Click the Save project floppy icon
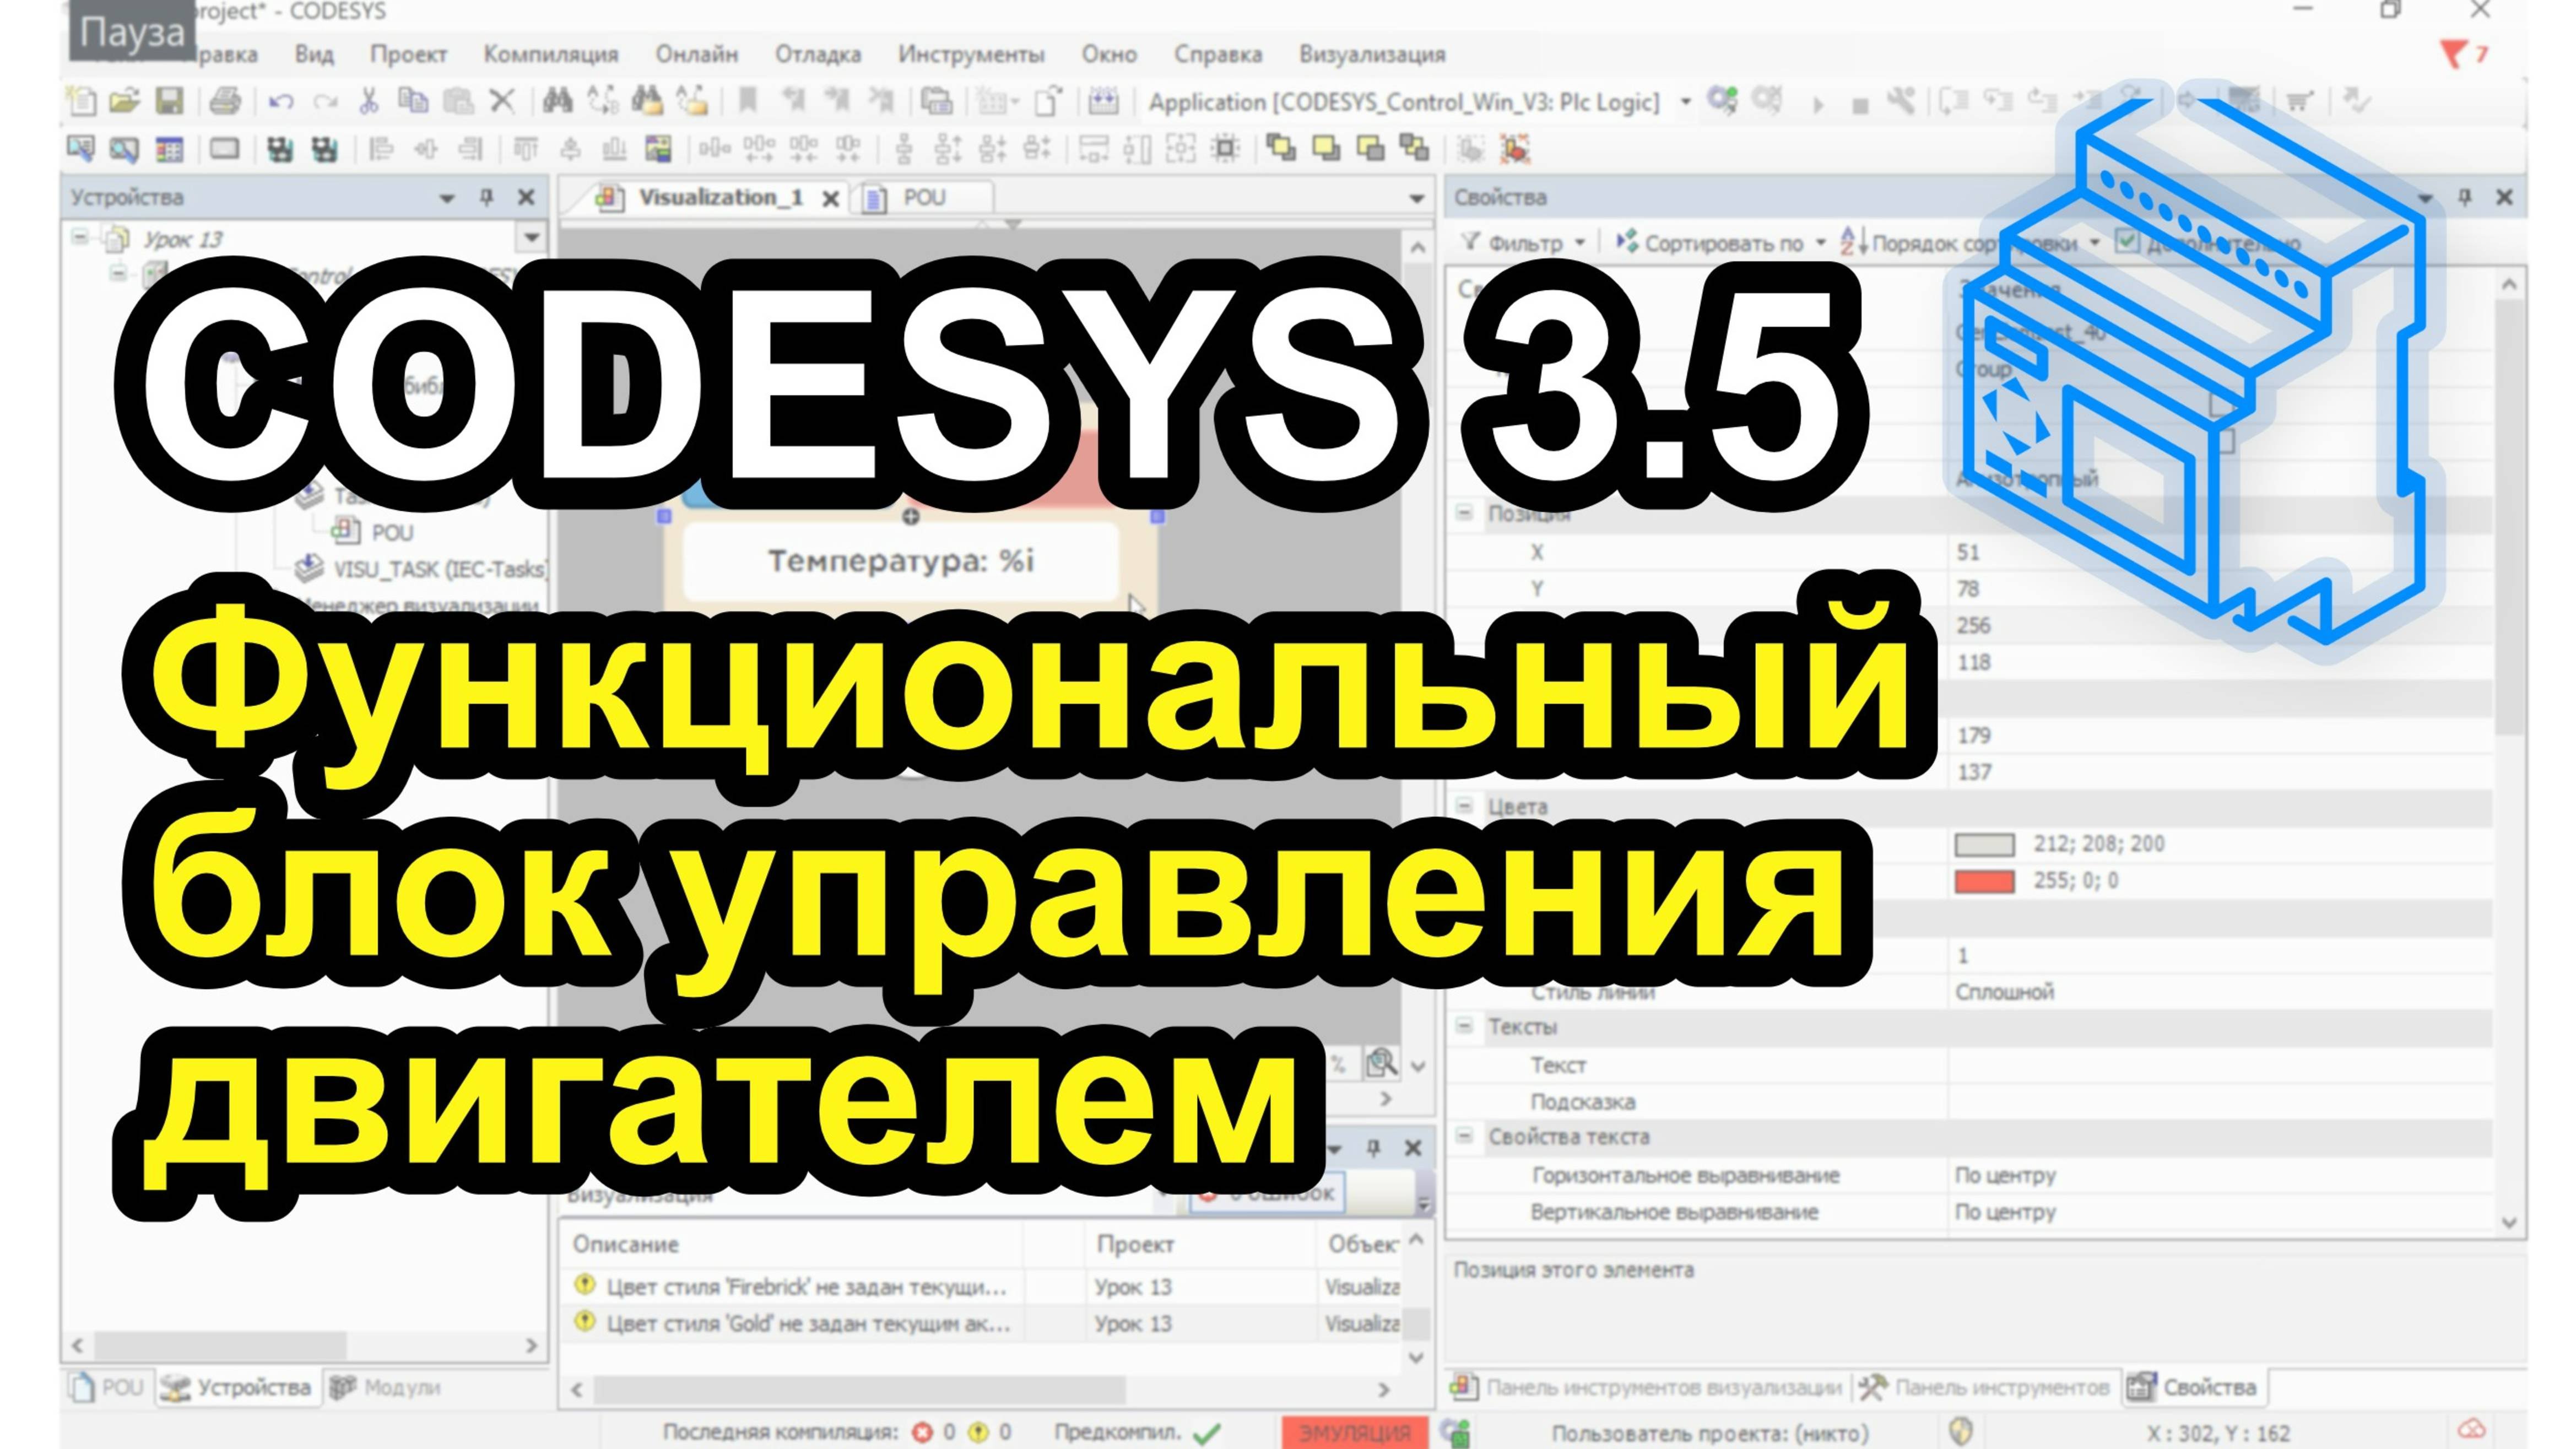 [170, 101]
